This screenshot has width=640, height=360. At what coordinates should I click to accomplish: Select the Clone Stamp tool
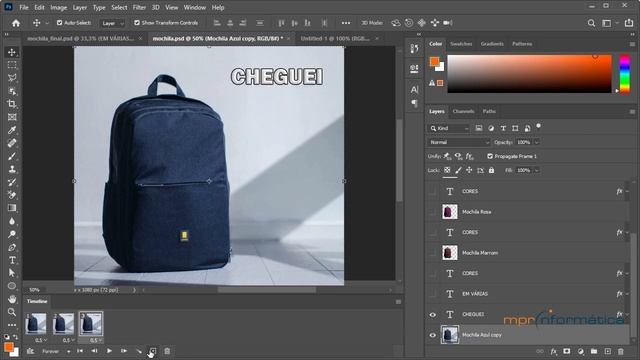(x=12, y=169)
